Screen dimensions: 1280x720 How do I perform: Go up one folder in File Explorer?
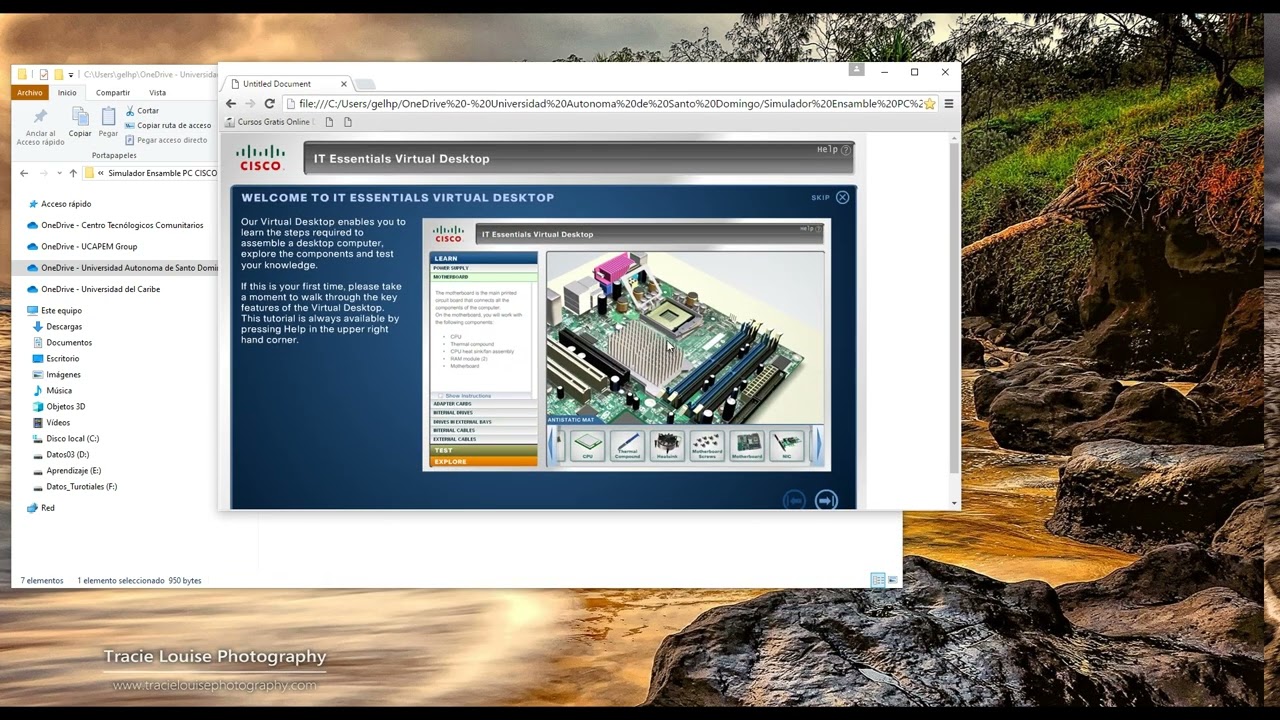(x=73, y=173)
